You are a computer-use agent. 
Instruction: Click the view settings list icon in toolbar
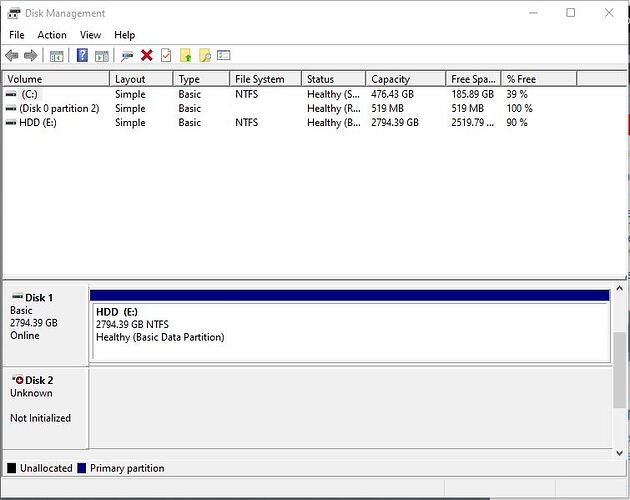point(223,55)
